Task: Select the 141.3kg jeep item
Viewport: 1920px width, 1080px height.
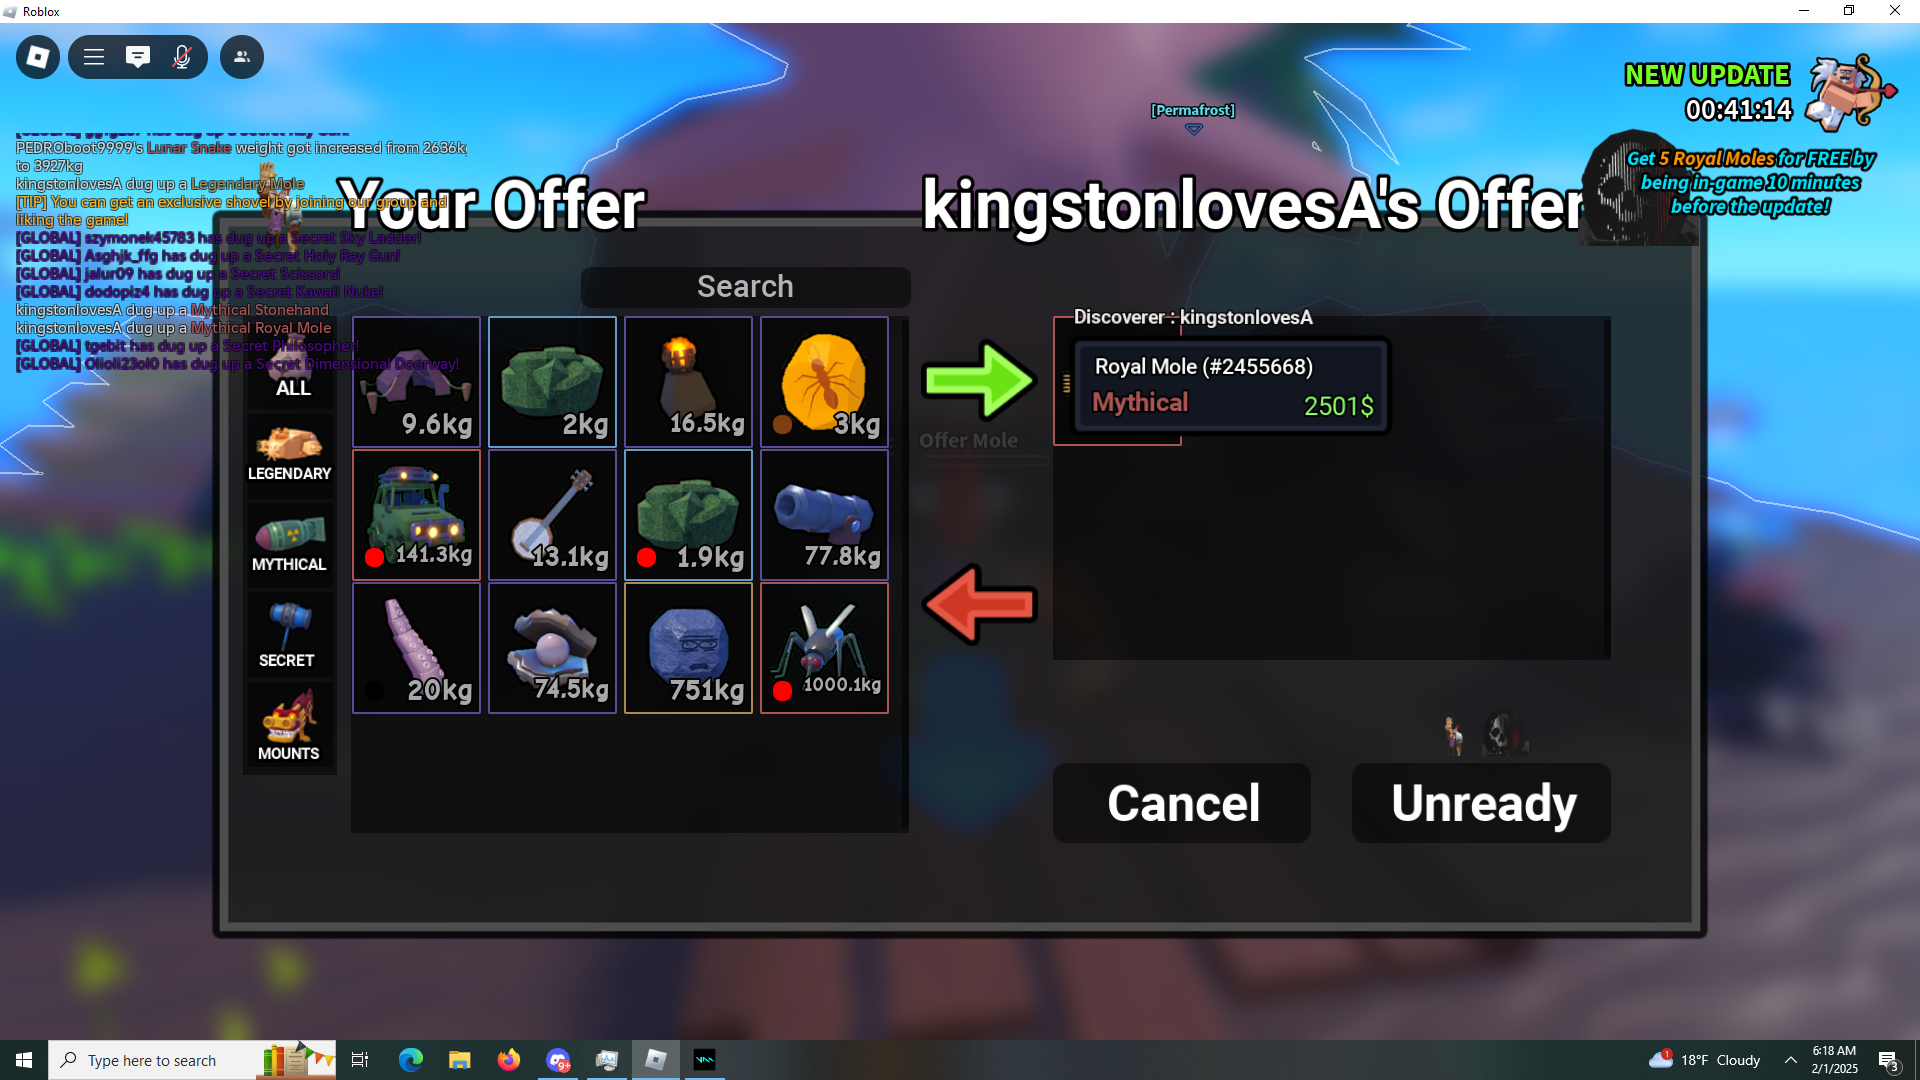Action: coord(416,515)
